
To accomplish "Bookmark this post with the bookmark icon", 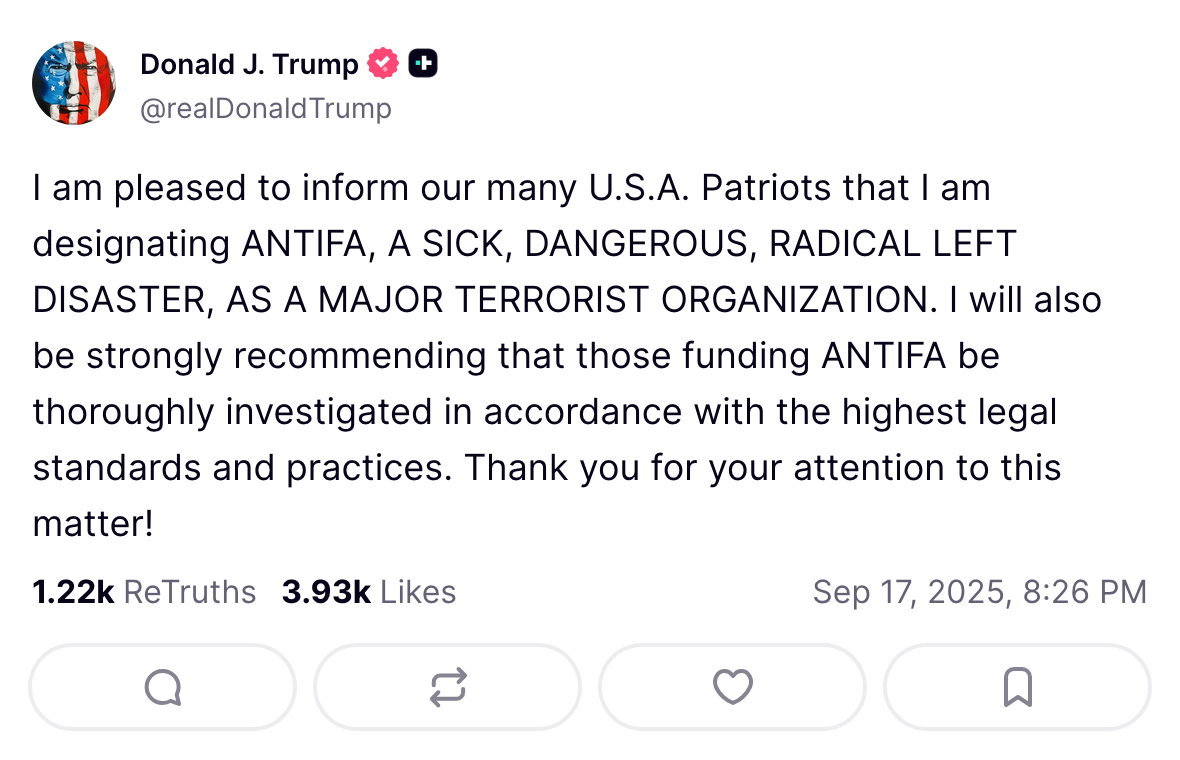I will (1017, 687).
